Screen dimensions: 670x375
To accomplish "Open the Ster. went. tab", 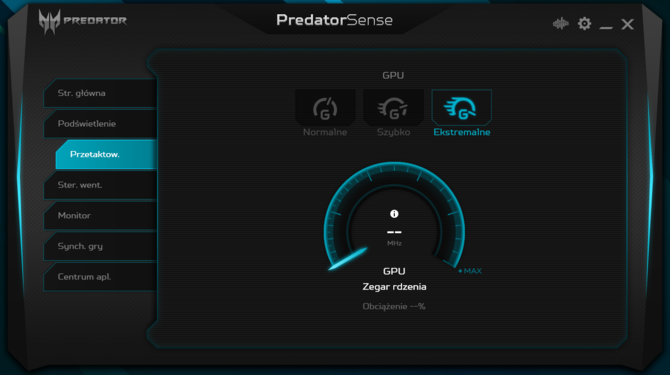I will coord(100,185).
